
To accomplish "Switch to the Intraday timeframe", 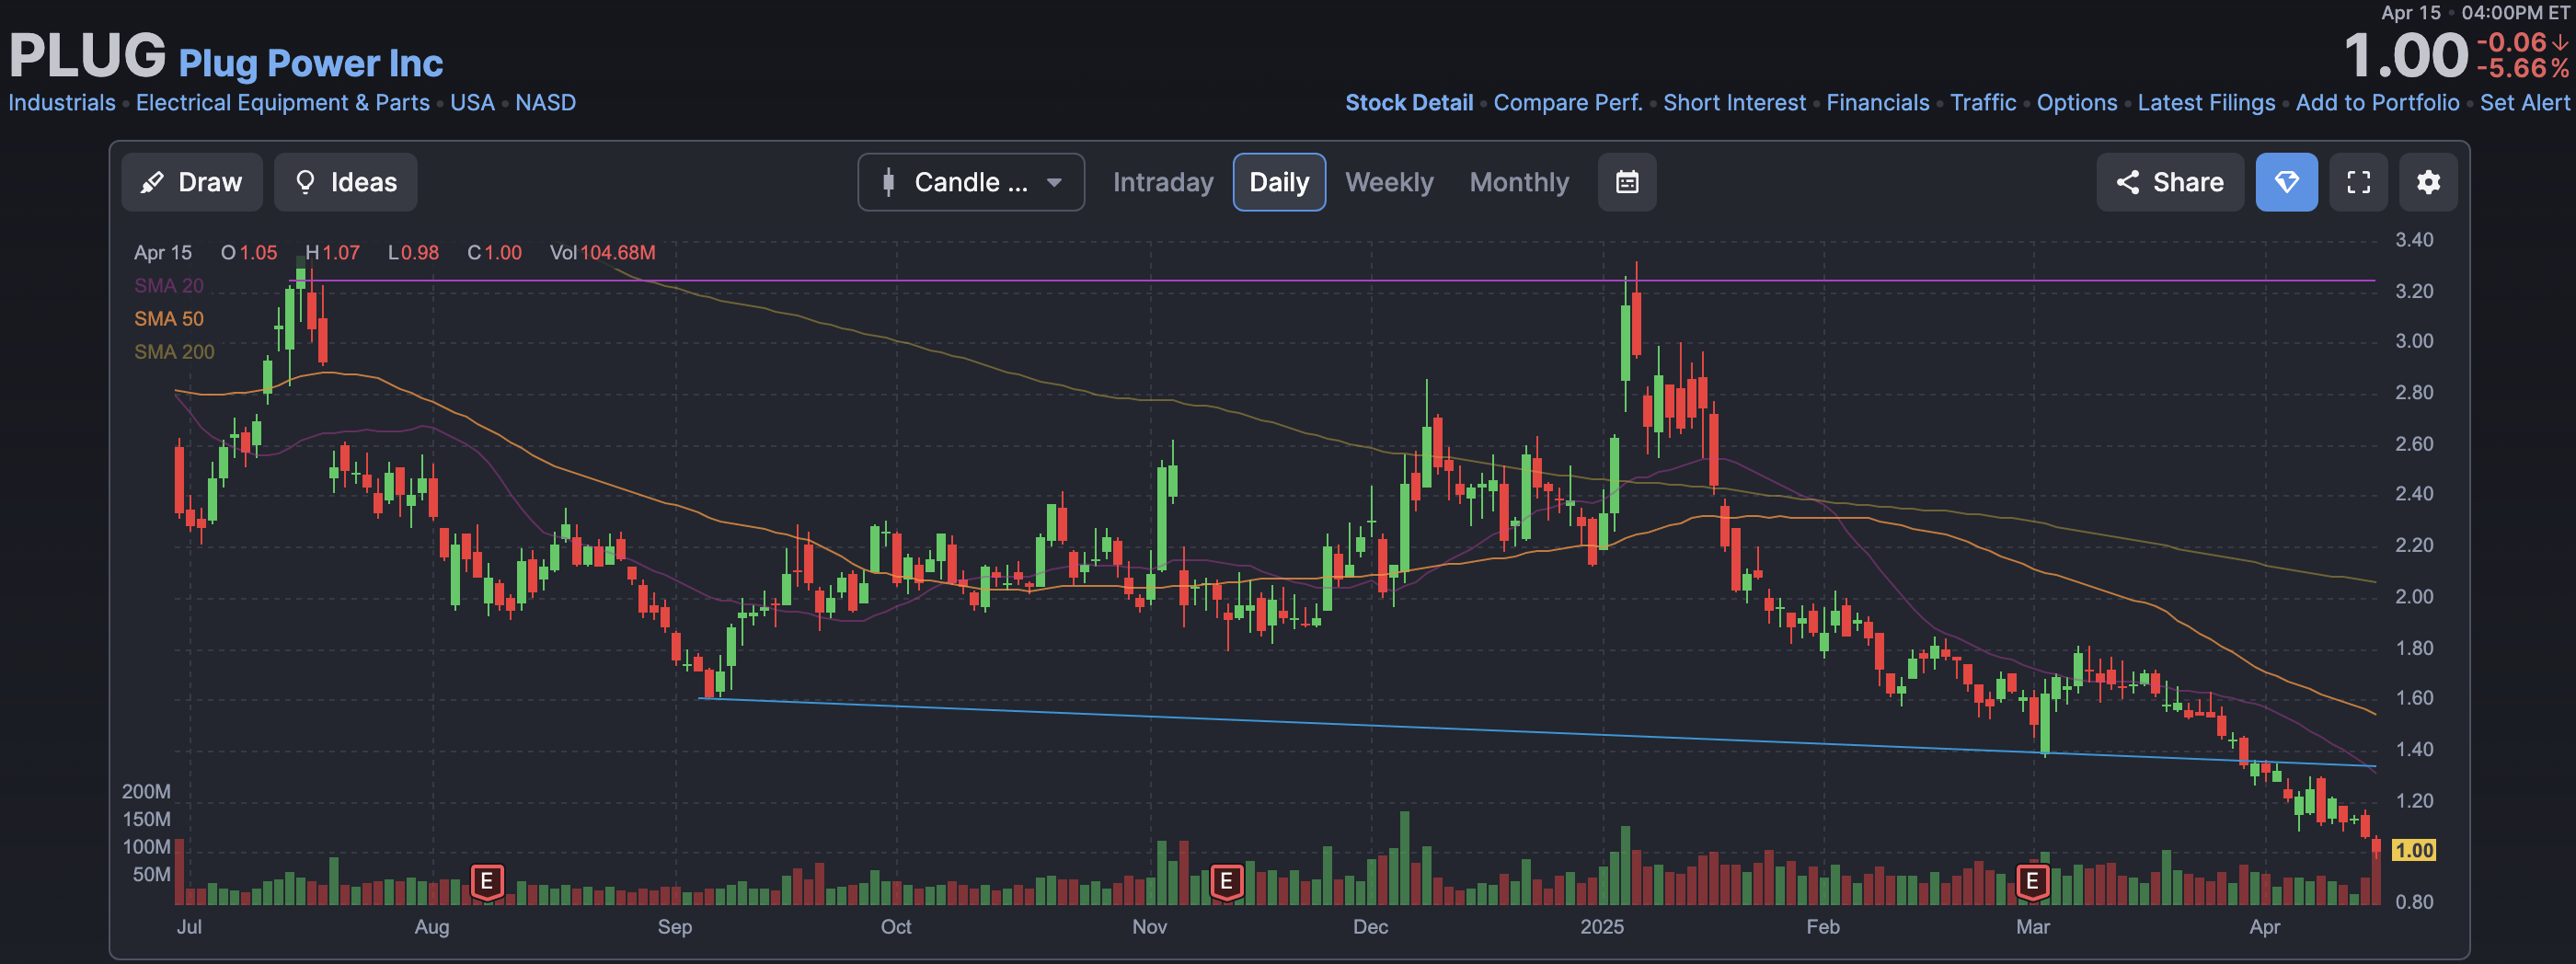I will 1163,182.
